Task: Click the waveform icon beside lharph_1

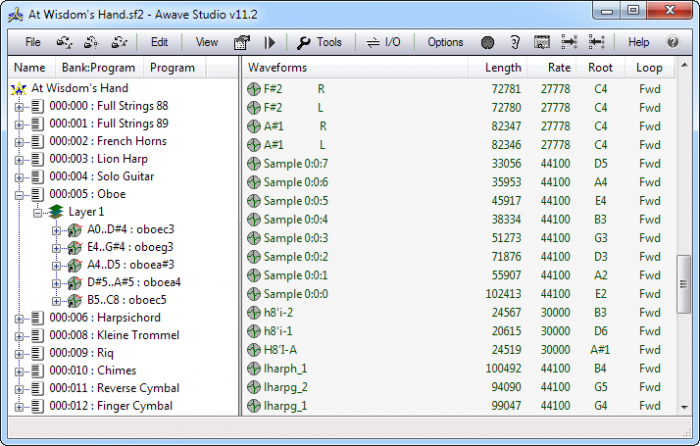Action: pos(254,369)
